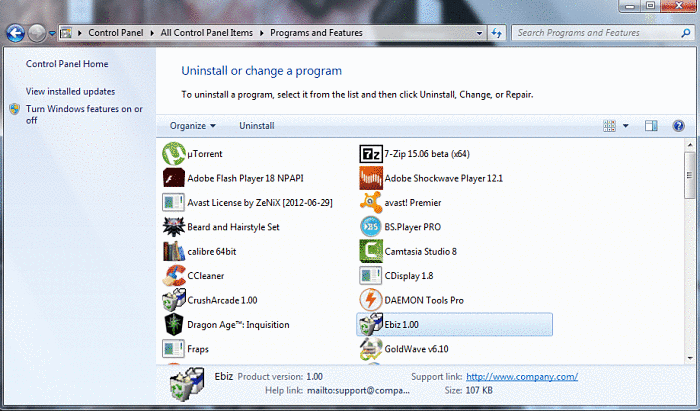Click the Beard and Hairstyle Set icon
This screenshot has width=700, height=411.
click(x=174, y=227)
